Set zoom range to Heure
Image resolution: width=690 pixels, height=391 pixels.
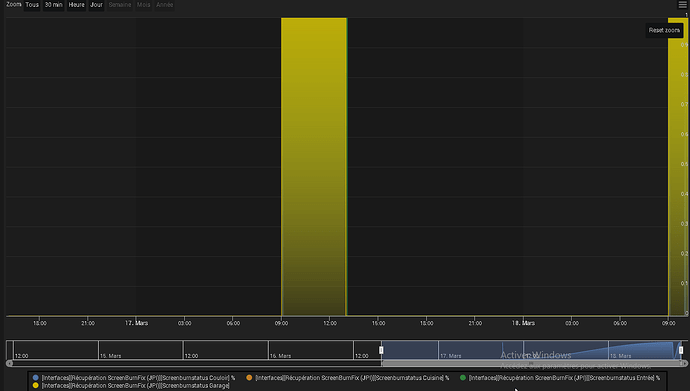(77, 5)
